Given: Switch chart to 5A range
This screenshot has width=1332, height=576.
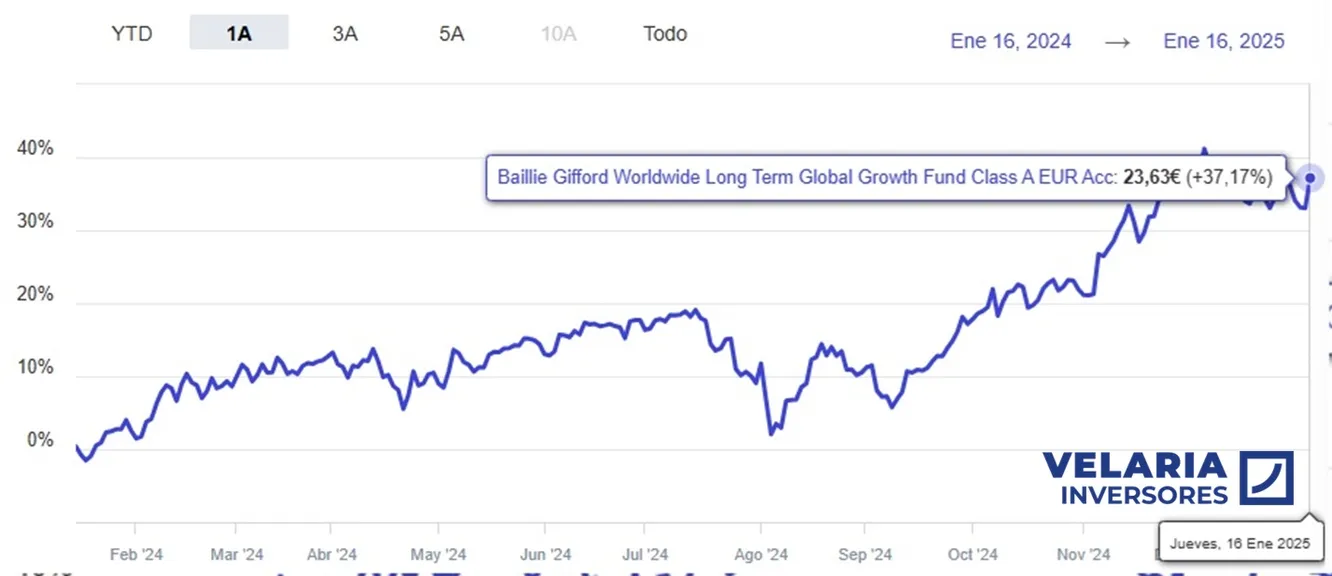Looking at the screenshot, I should (x=452, y=33).
